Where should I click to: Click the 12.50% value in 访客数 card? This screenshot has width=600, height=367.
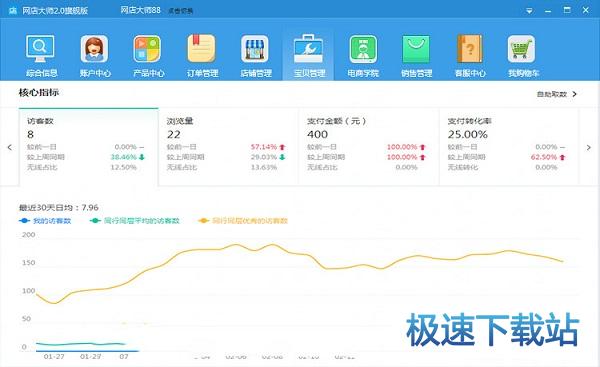pyautogui.click(x=124, y=167)
